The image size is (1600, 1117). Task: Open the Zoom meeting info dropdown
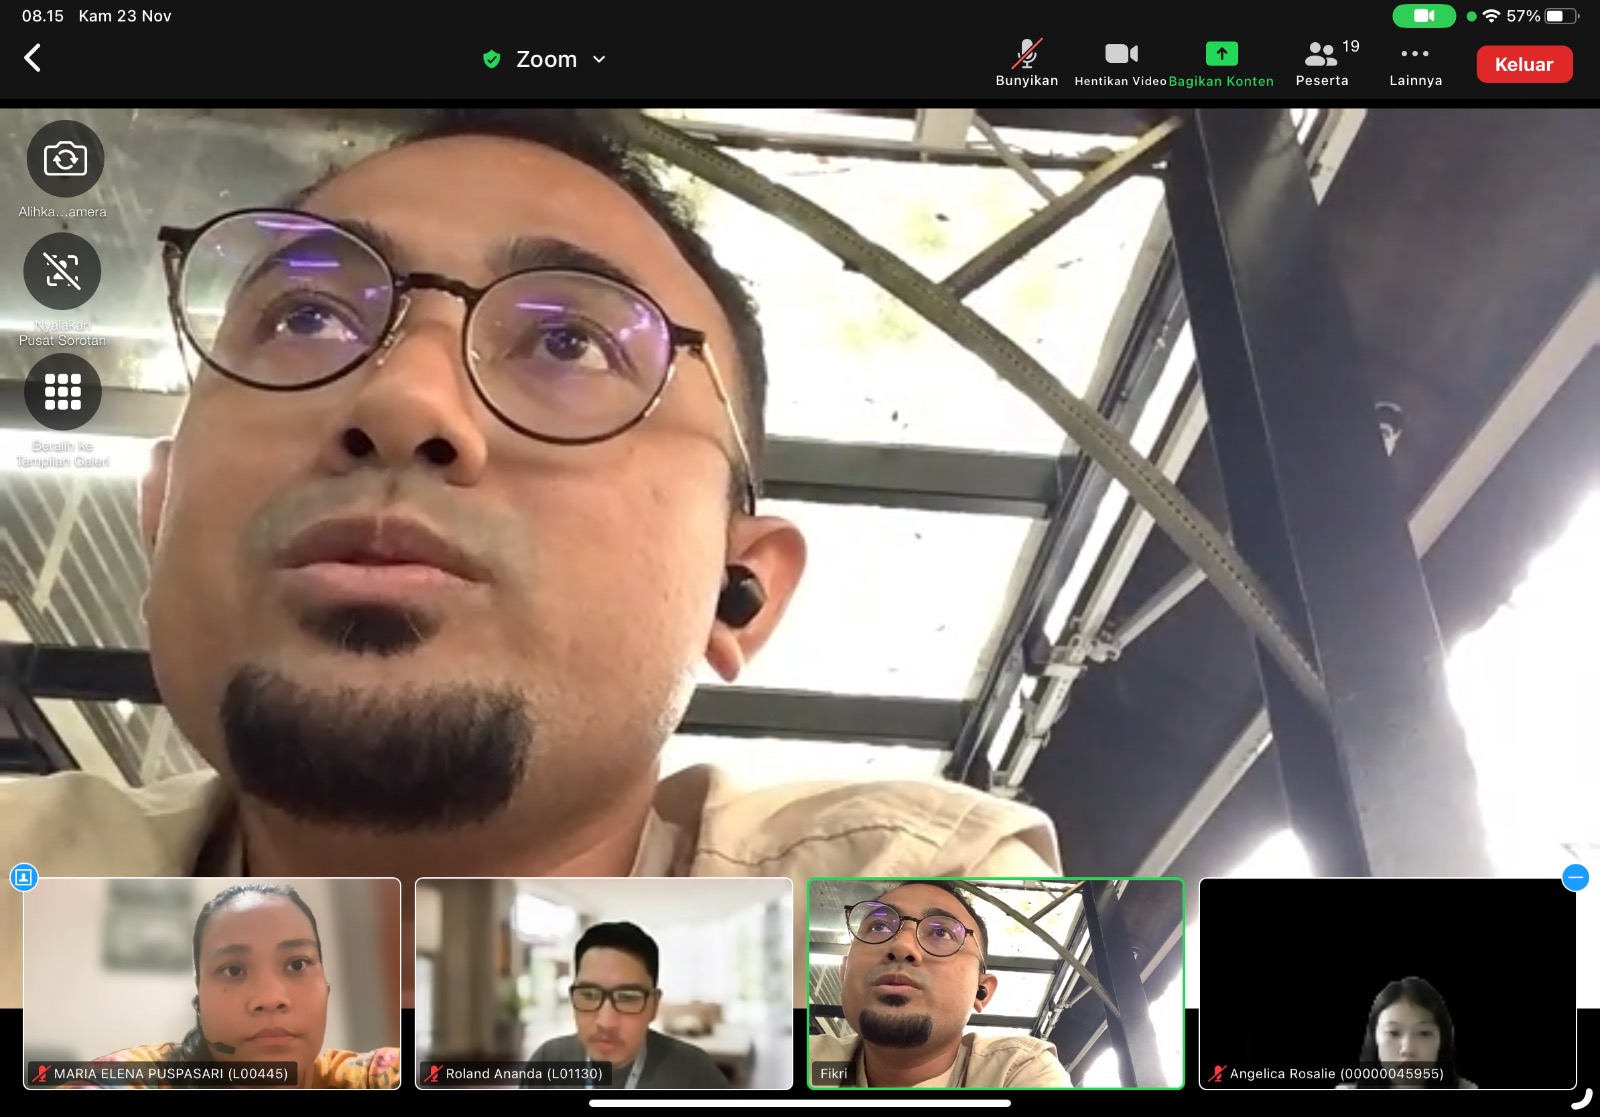[599, 59]
